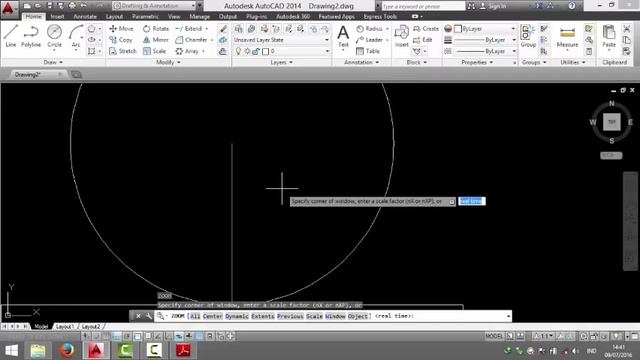This screenshot has width=640, height=360.
Task: Toggle the layer lock padlock icon
Action: click(256, 51)
